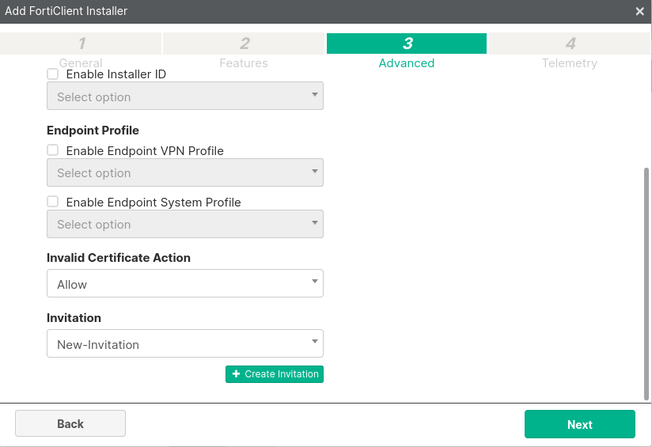Expand Invalid Certificate Action dropdown showing Allow
Screen dimensions: 652x447
pyautogui.click(x=185, y=284)
